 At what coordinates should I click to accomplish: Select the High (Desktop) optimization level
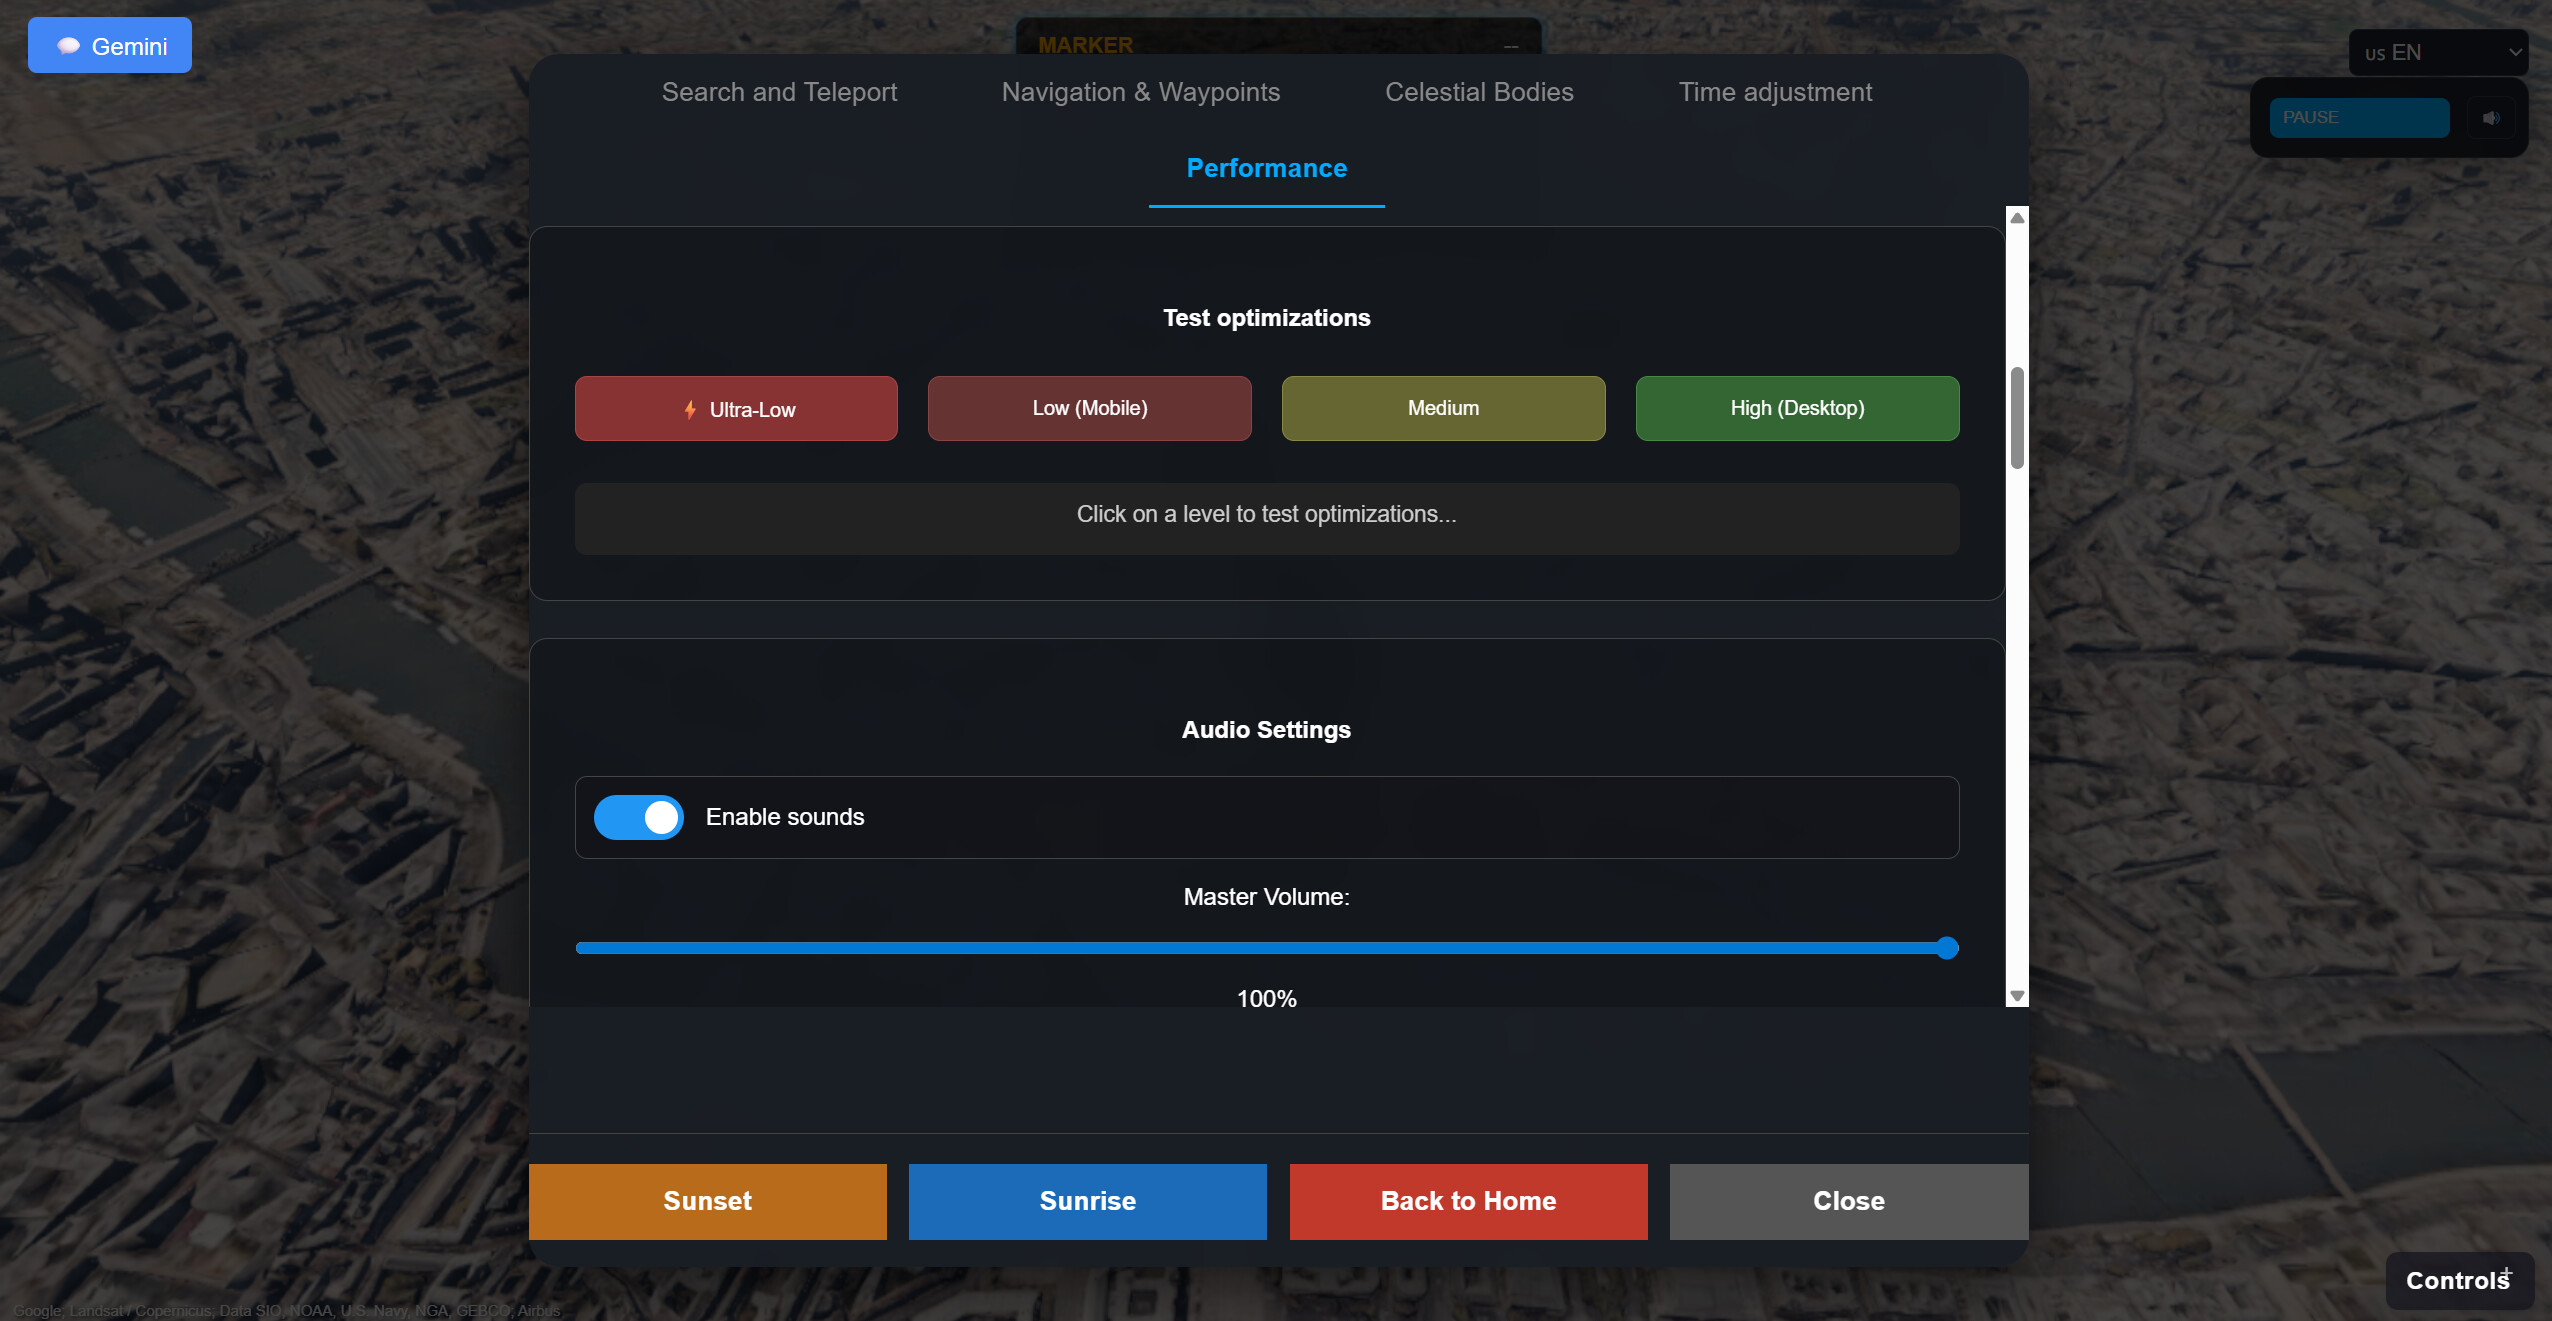tap(1796, 408)
